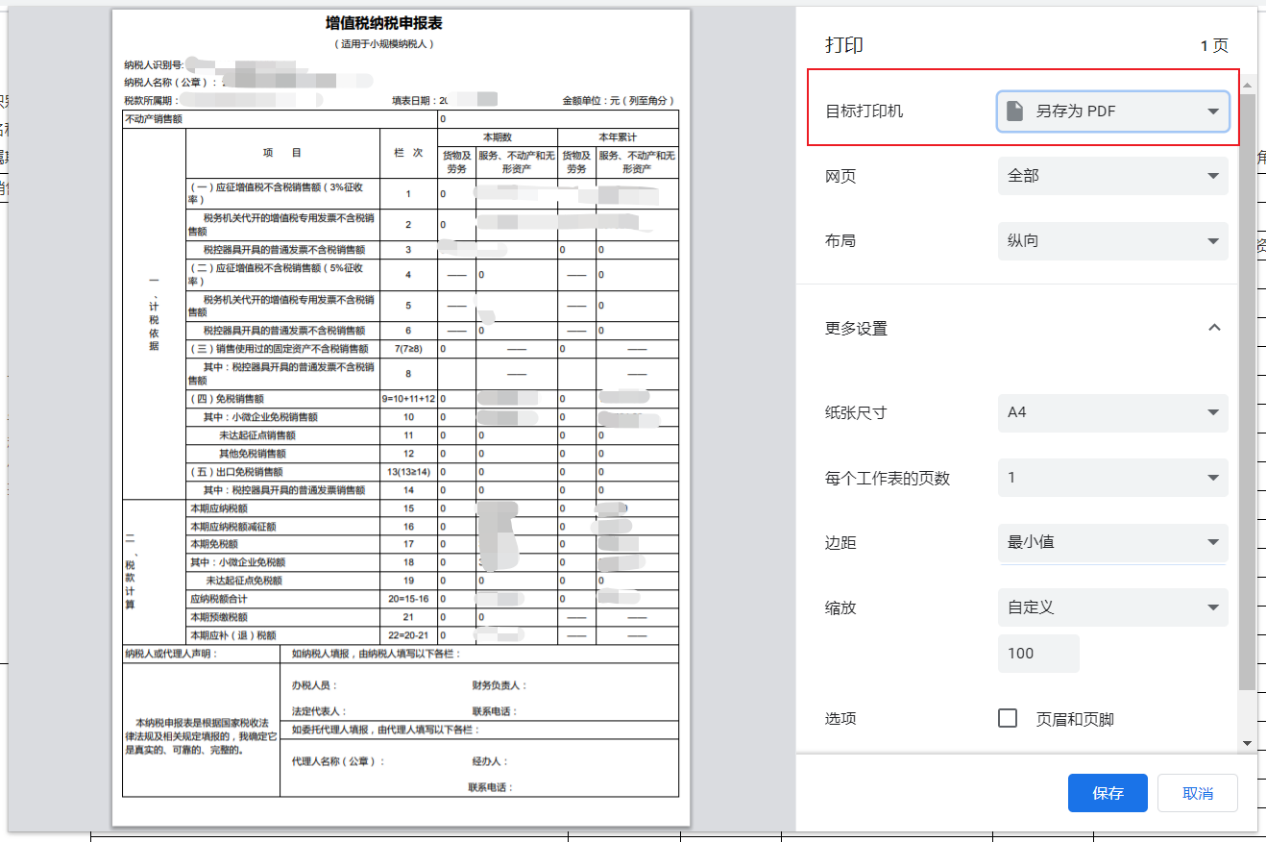Open the 每个工作表的页数 dropdown
Screen dimensions: 1266x842
click(1112, 478)
